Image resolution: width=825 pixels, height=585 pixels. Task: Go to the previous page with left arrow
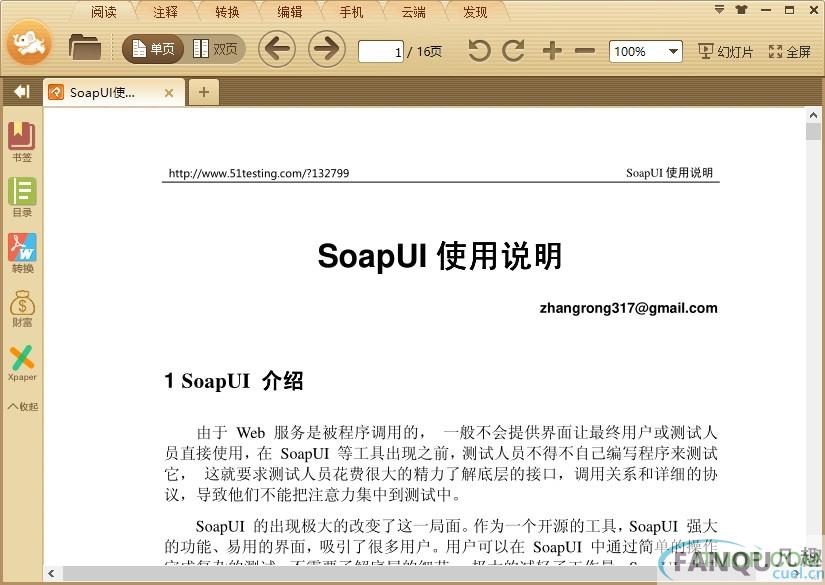[x=277, y=49]
